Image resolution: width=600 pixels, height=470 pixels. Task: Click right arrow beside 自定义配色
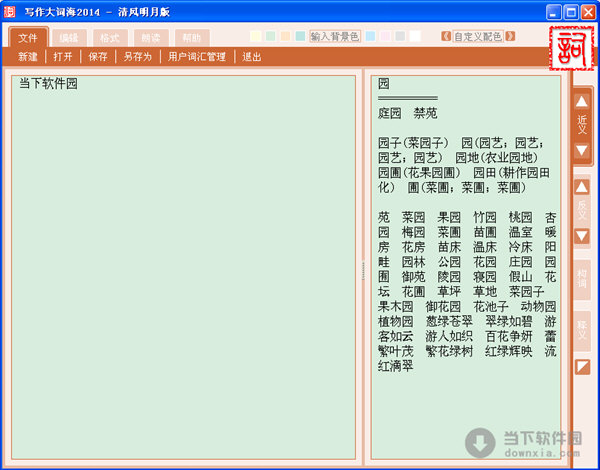point(510,37)
